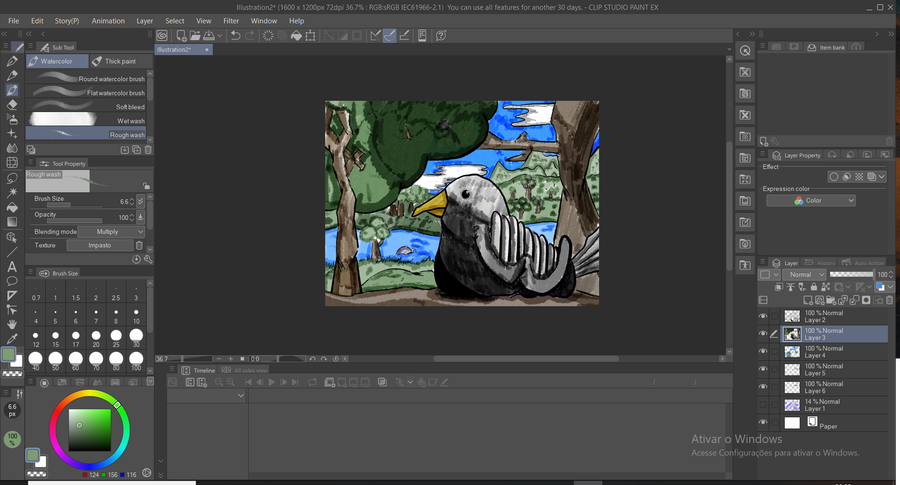Delete sub tool via trash icon
The image size is (900, 485).
pos(148,150)
